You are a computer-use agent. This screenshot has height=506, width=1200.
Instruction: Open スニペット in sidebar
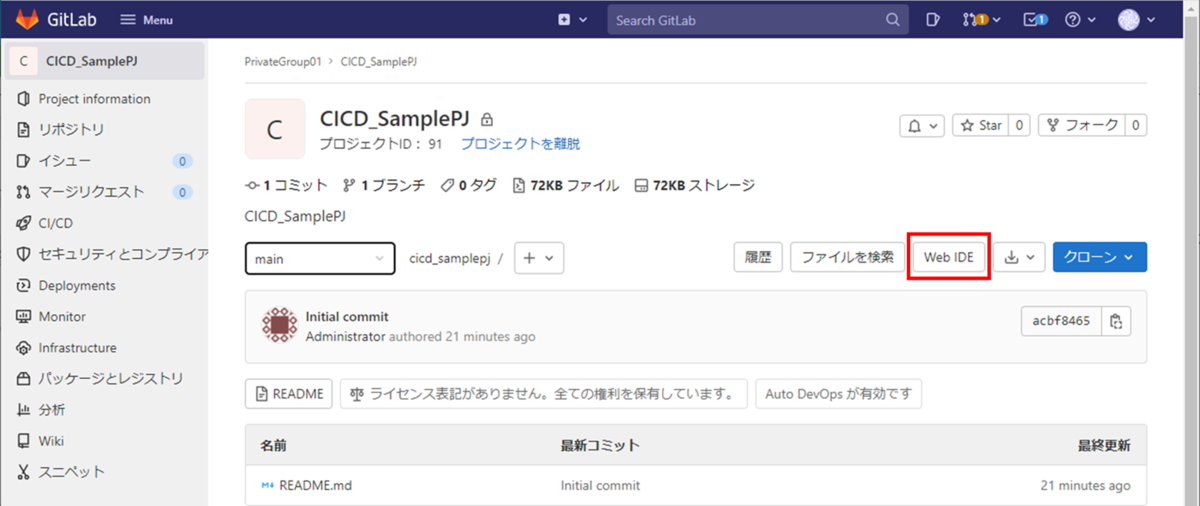[71, 472]
